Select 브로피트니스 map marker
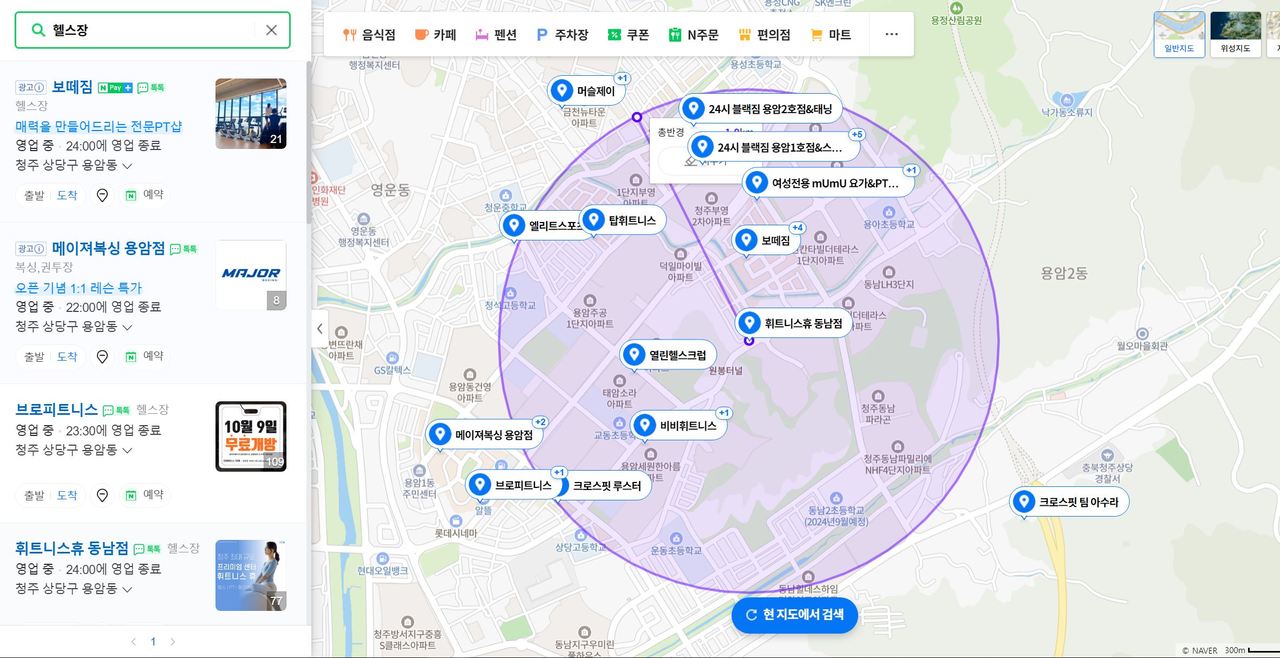 [x=514, y=486]
